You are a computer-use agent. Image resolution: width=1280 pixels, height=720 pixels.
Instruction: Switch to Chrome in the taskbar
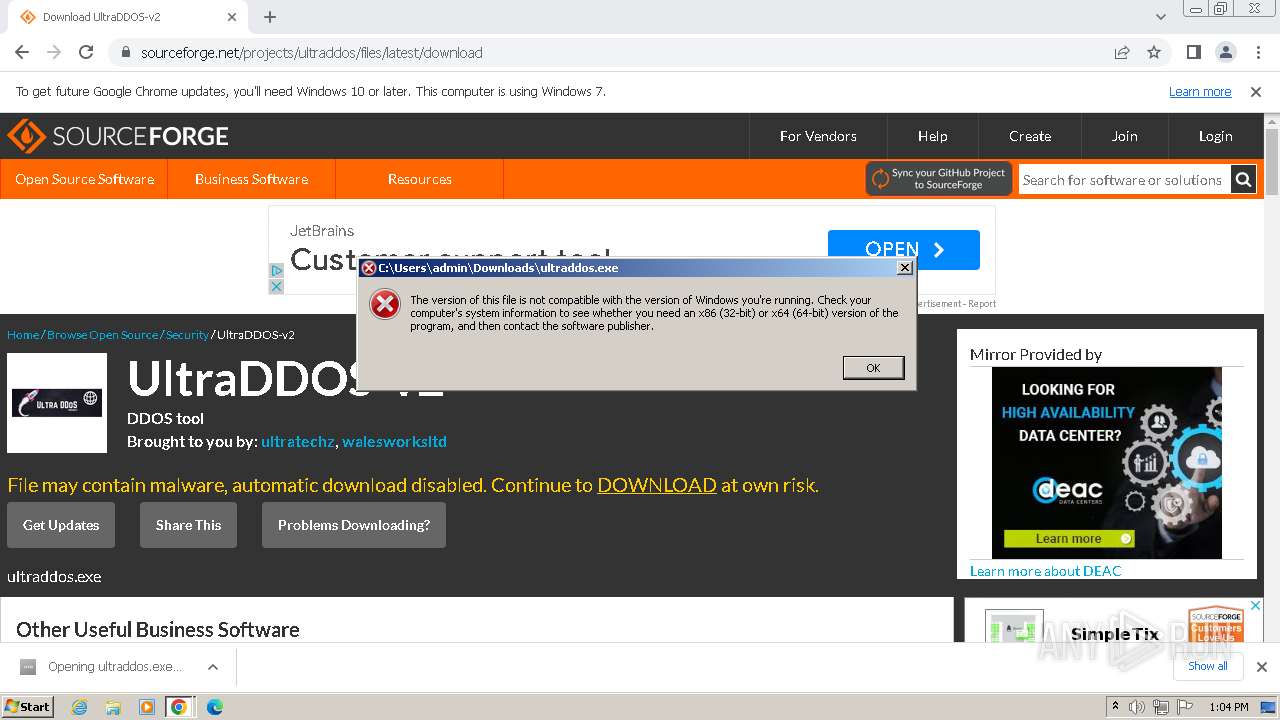(x=179, y=707)
